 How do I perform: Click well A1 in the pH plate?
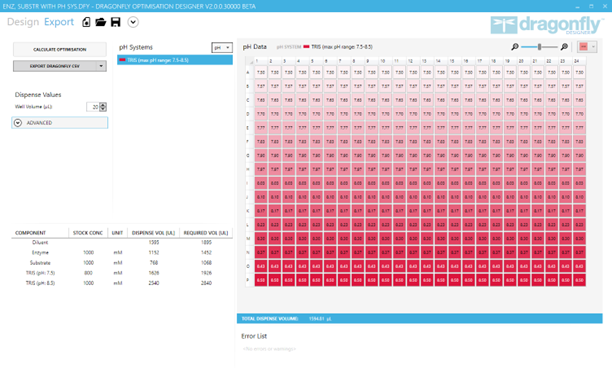[261, 73]
